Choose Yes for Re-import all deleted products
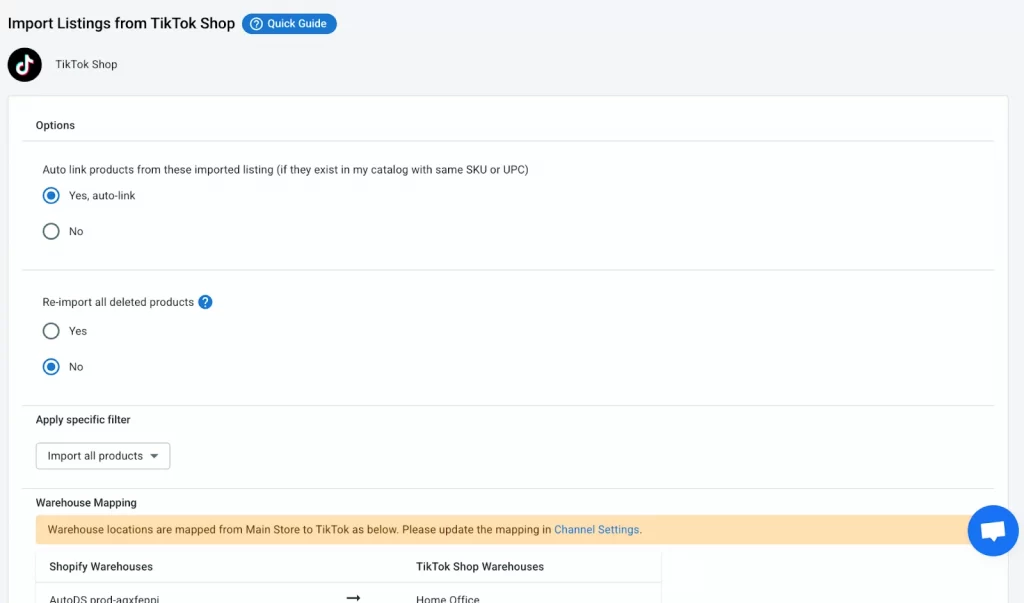The image size is (1024, 603). point(51,331)
